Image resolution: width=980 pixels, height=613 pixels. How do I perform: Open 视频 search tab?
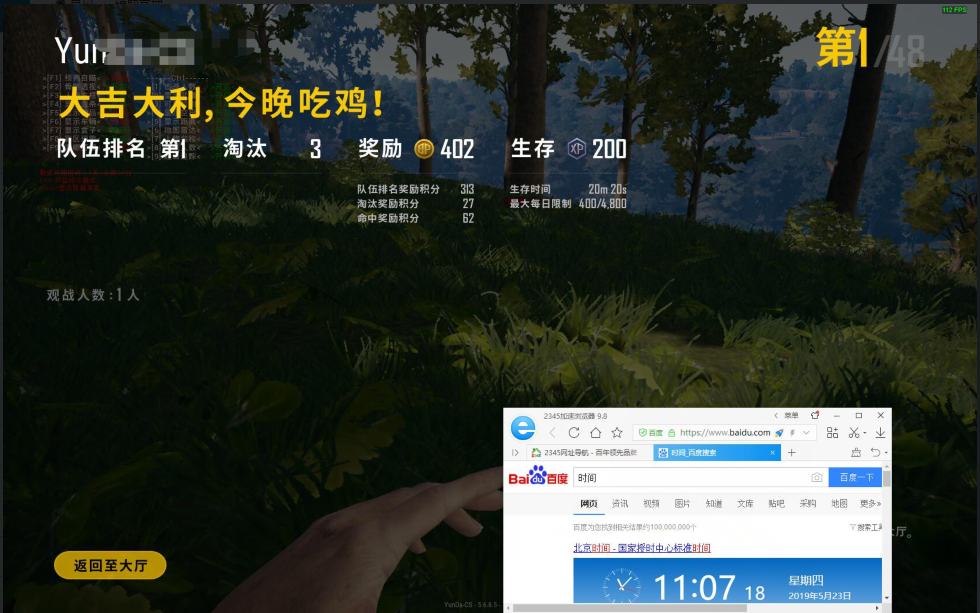tap(651, 504)
